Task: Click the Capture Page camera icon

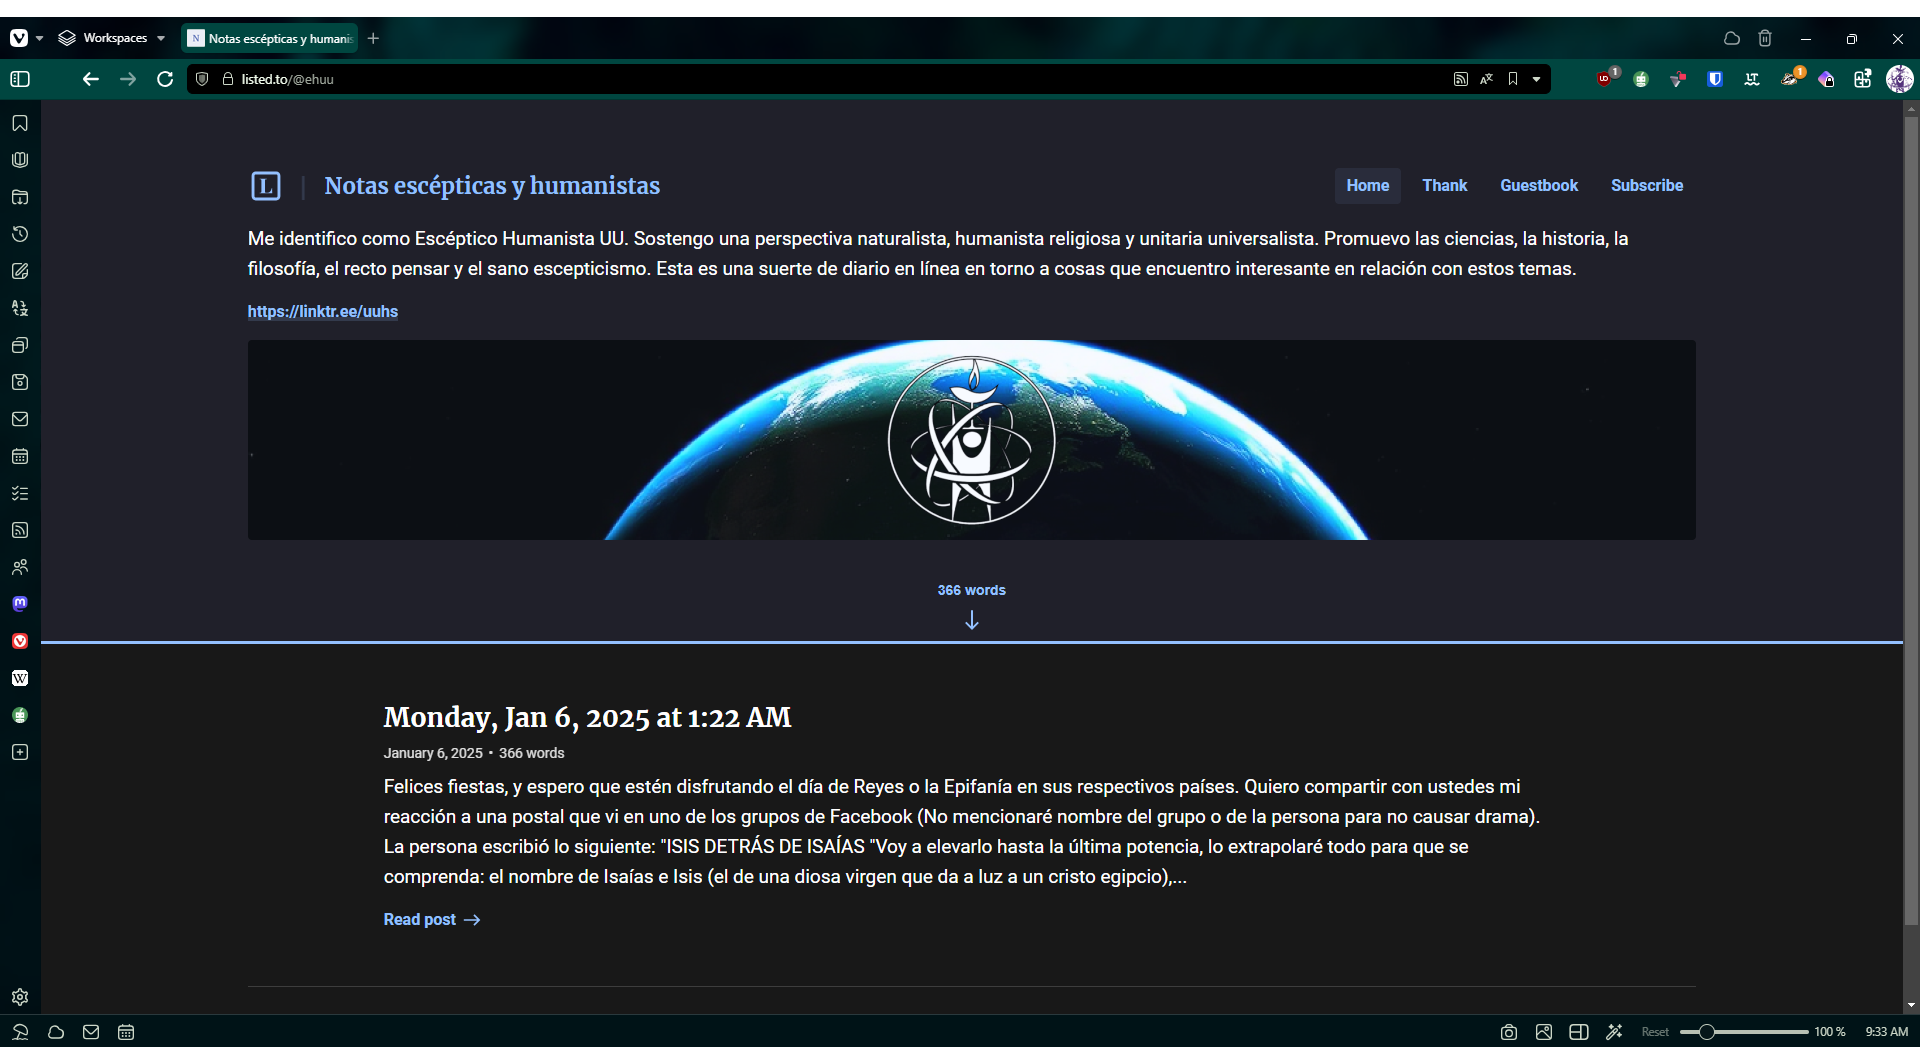Action: (1509, 1032)
